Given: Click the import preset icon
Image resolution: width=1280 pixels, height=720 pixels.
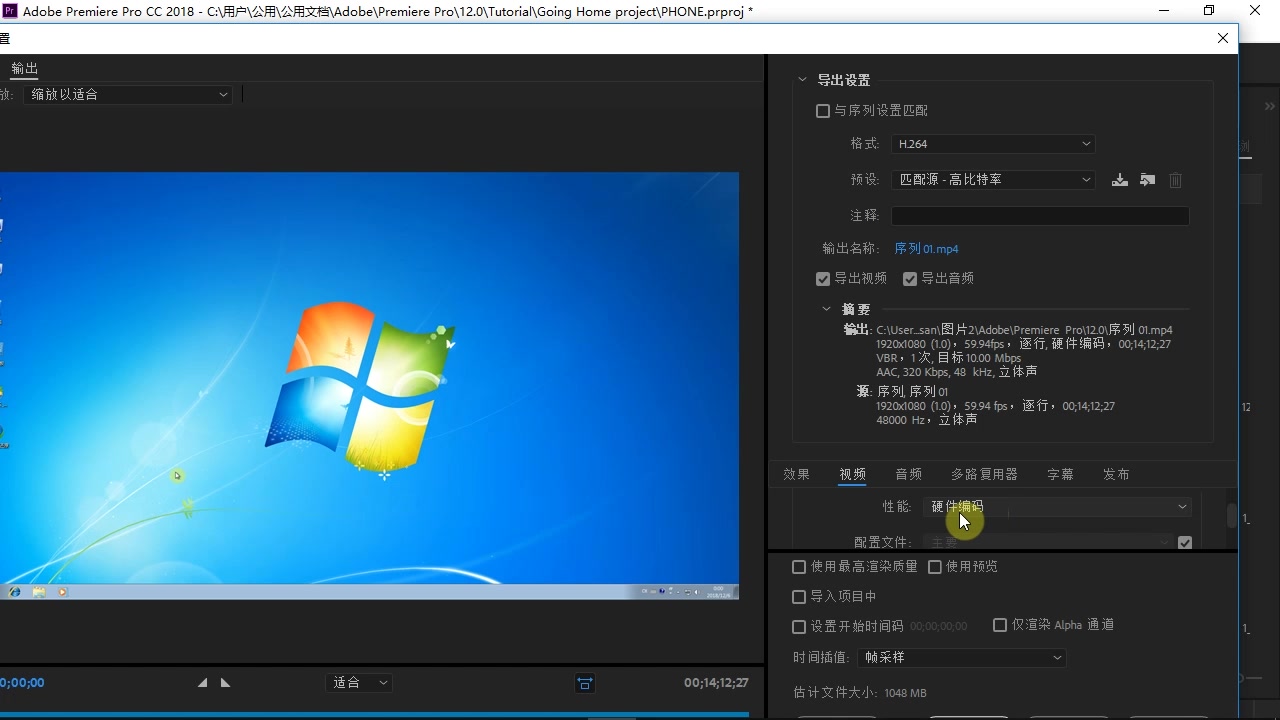Looking at the screenshot, I should 1148,180.
